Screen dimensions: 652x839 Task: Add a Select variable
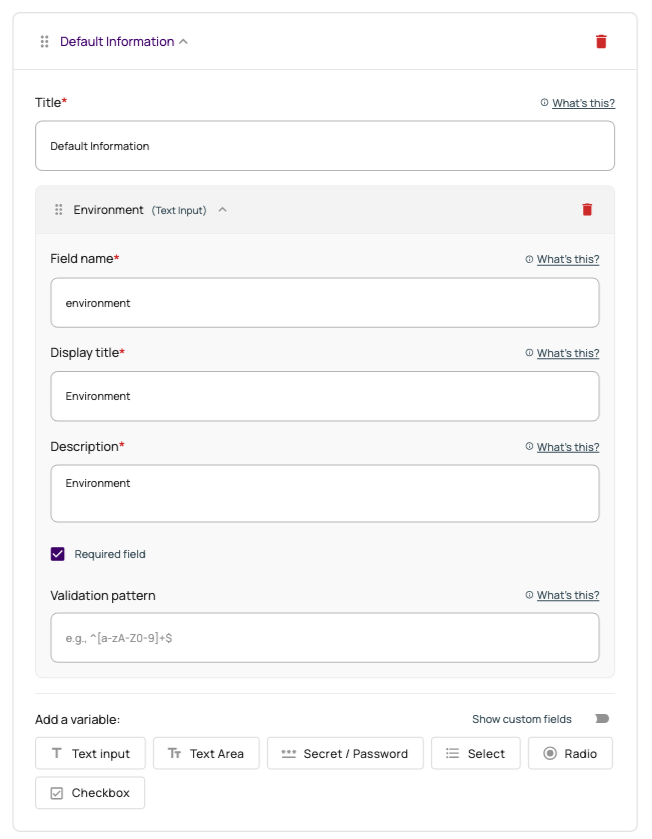point(475,753)
